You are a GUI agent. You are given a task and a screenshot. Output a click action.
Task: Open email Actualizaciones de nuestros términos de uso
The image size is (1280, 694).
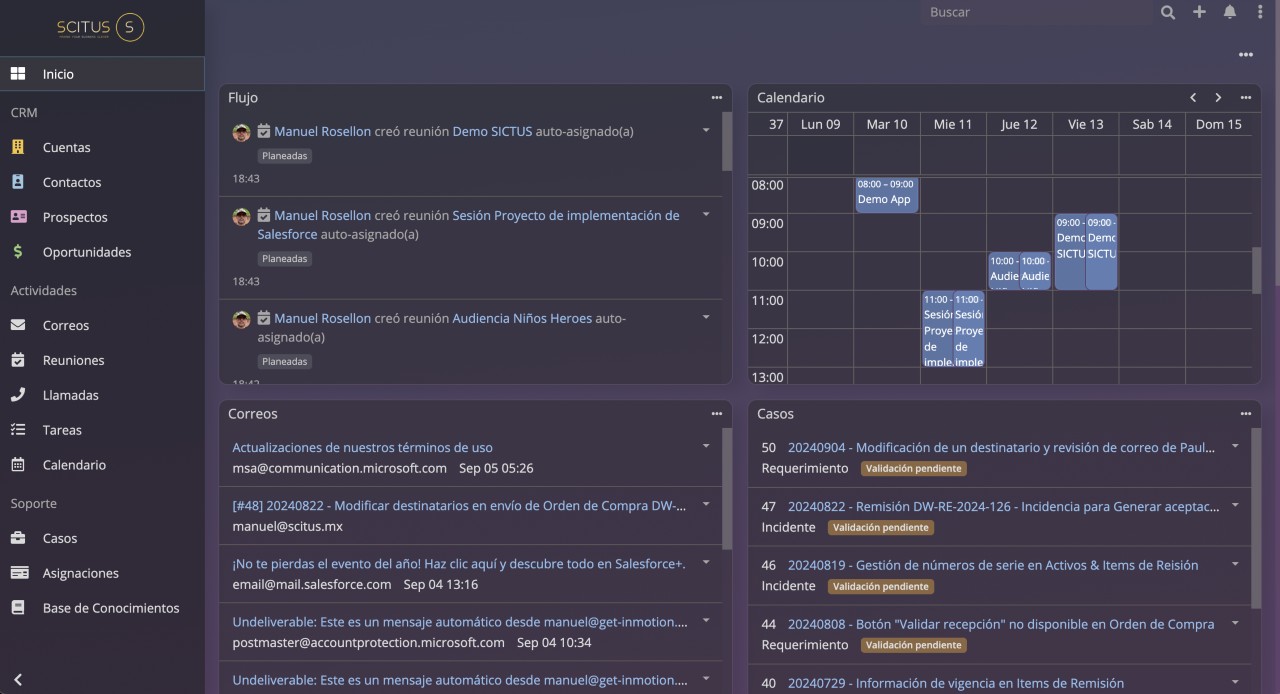tap(362, 448)
